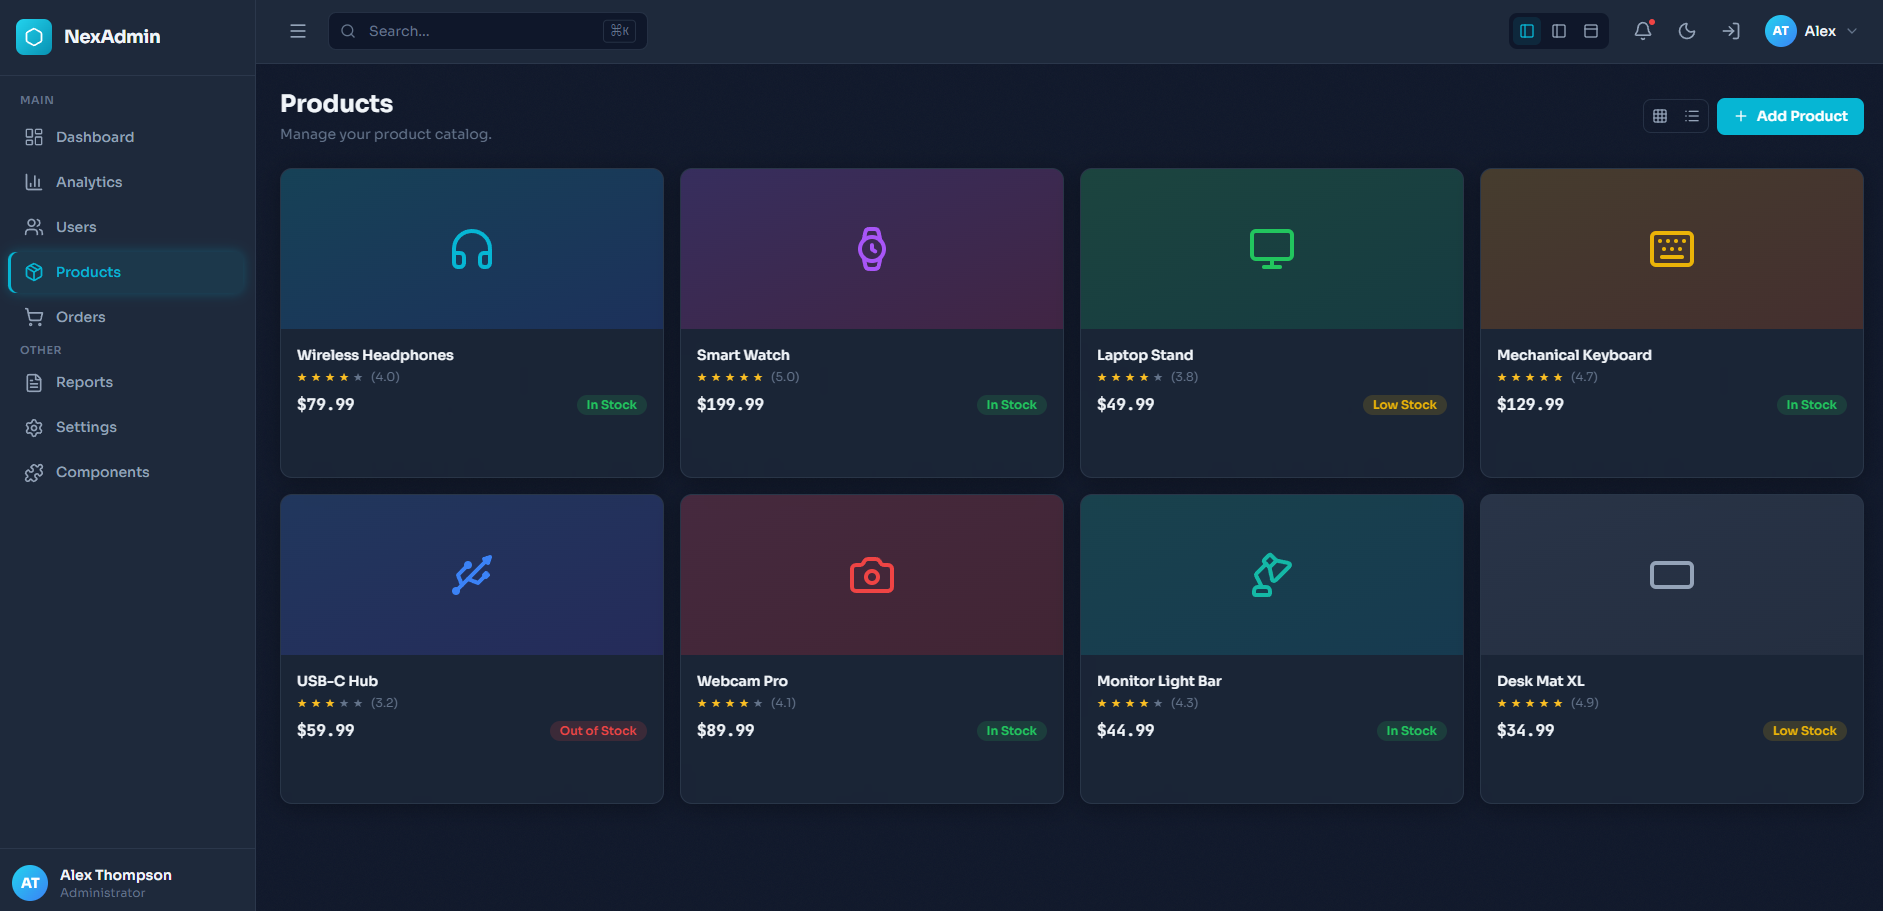Expand the Alex user menu chevron

1852,31
